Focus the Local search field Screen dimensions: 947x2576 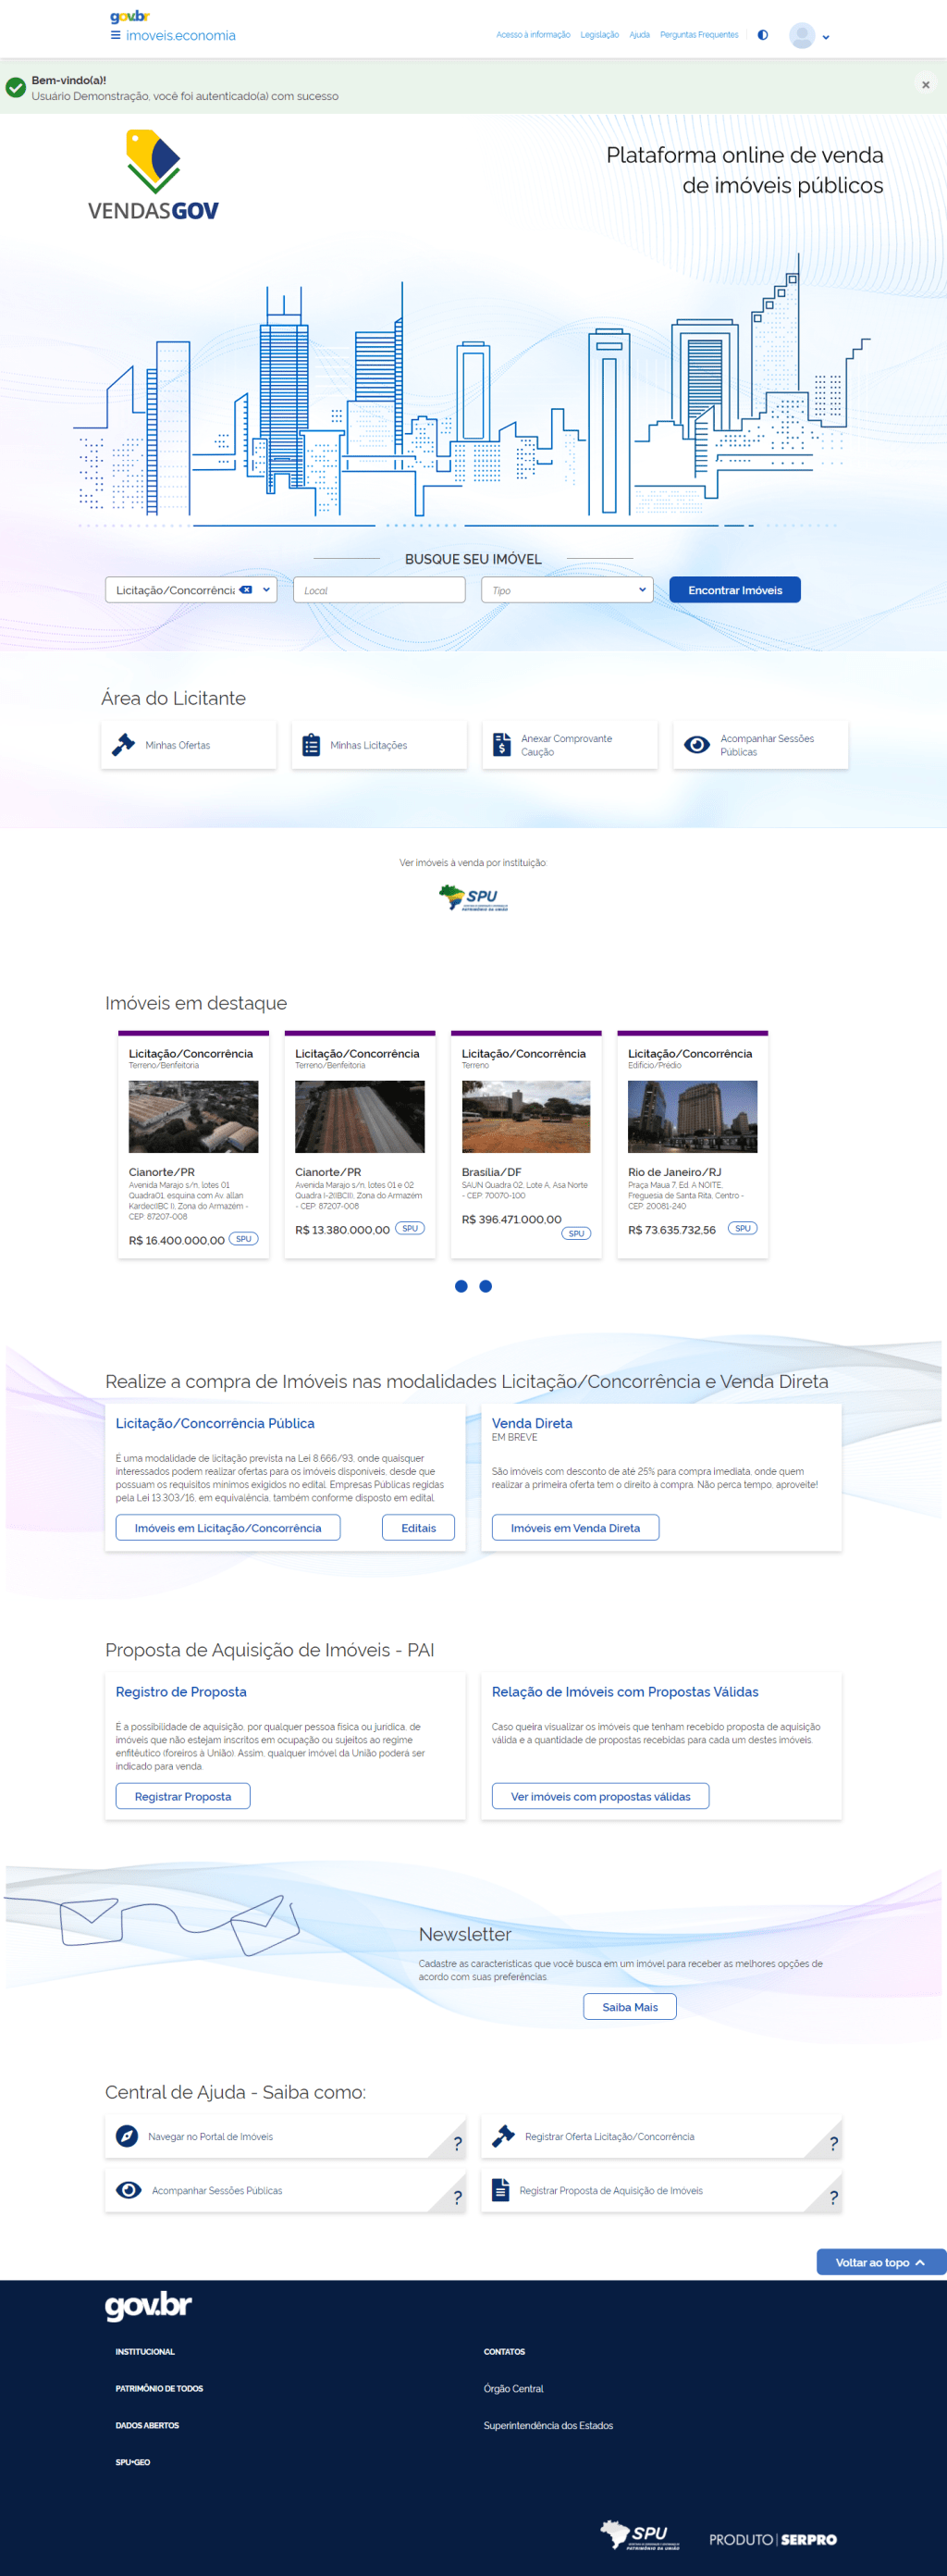pos(379,590)
